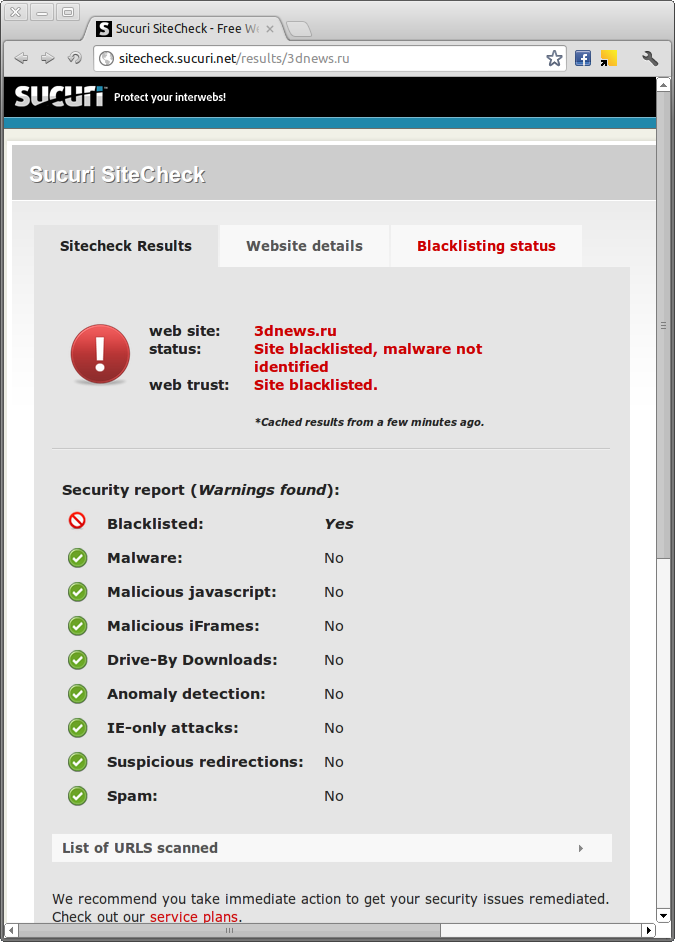Open the service plans link
This screenshot has width=675, height=942.
point(194,917)
